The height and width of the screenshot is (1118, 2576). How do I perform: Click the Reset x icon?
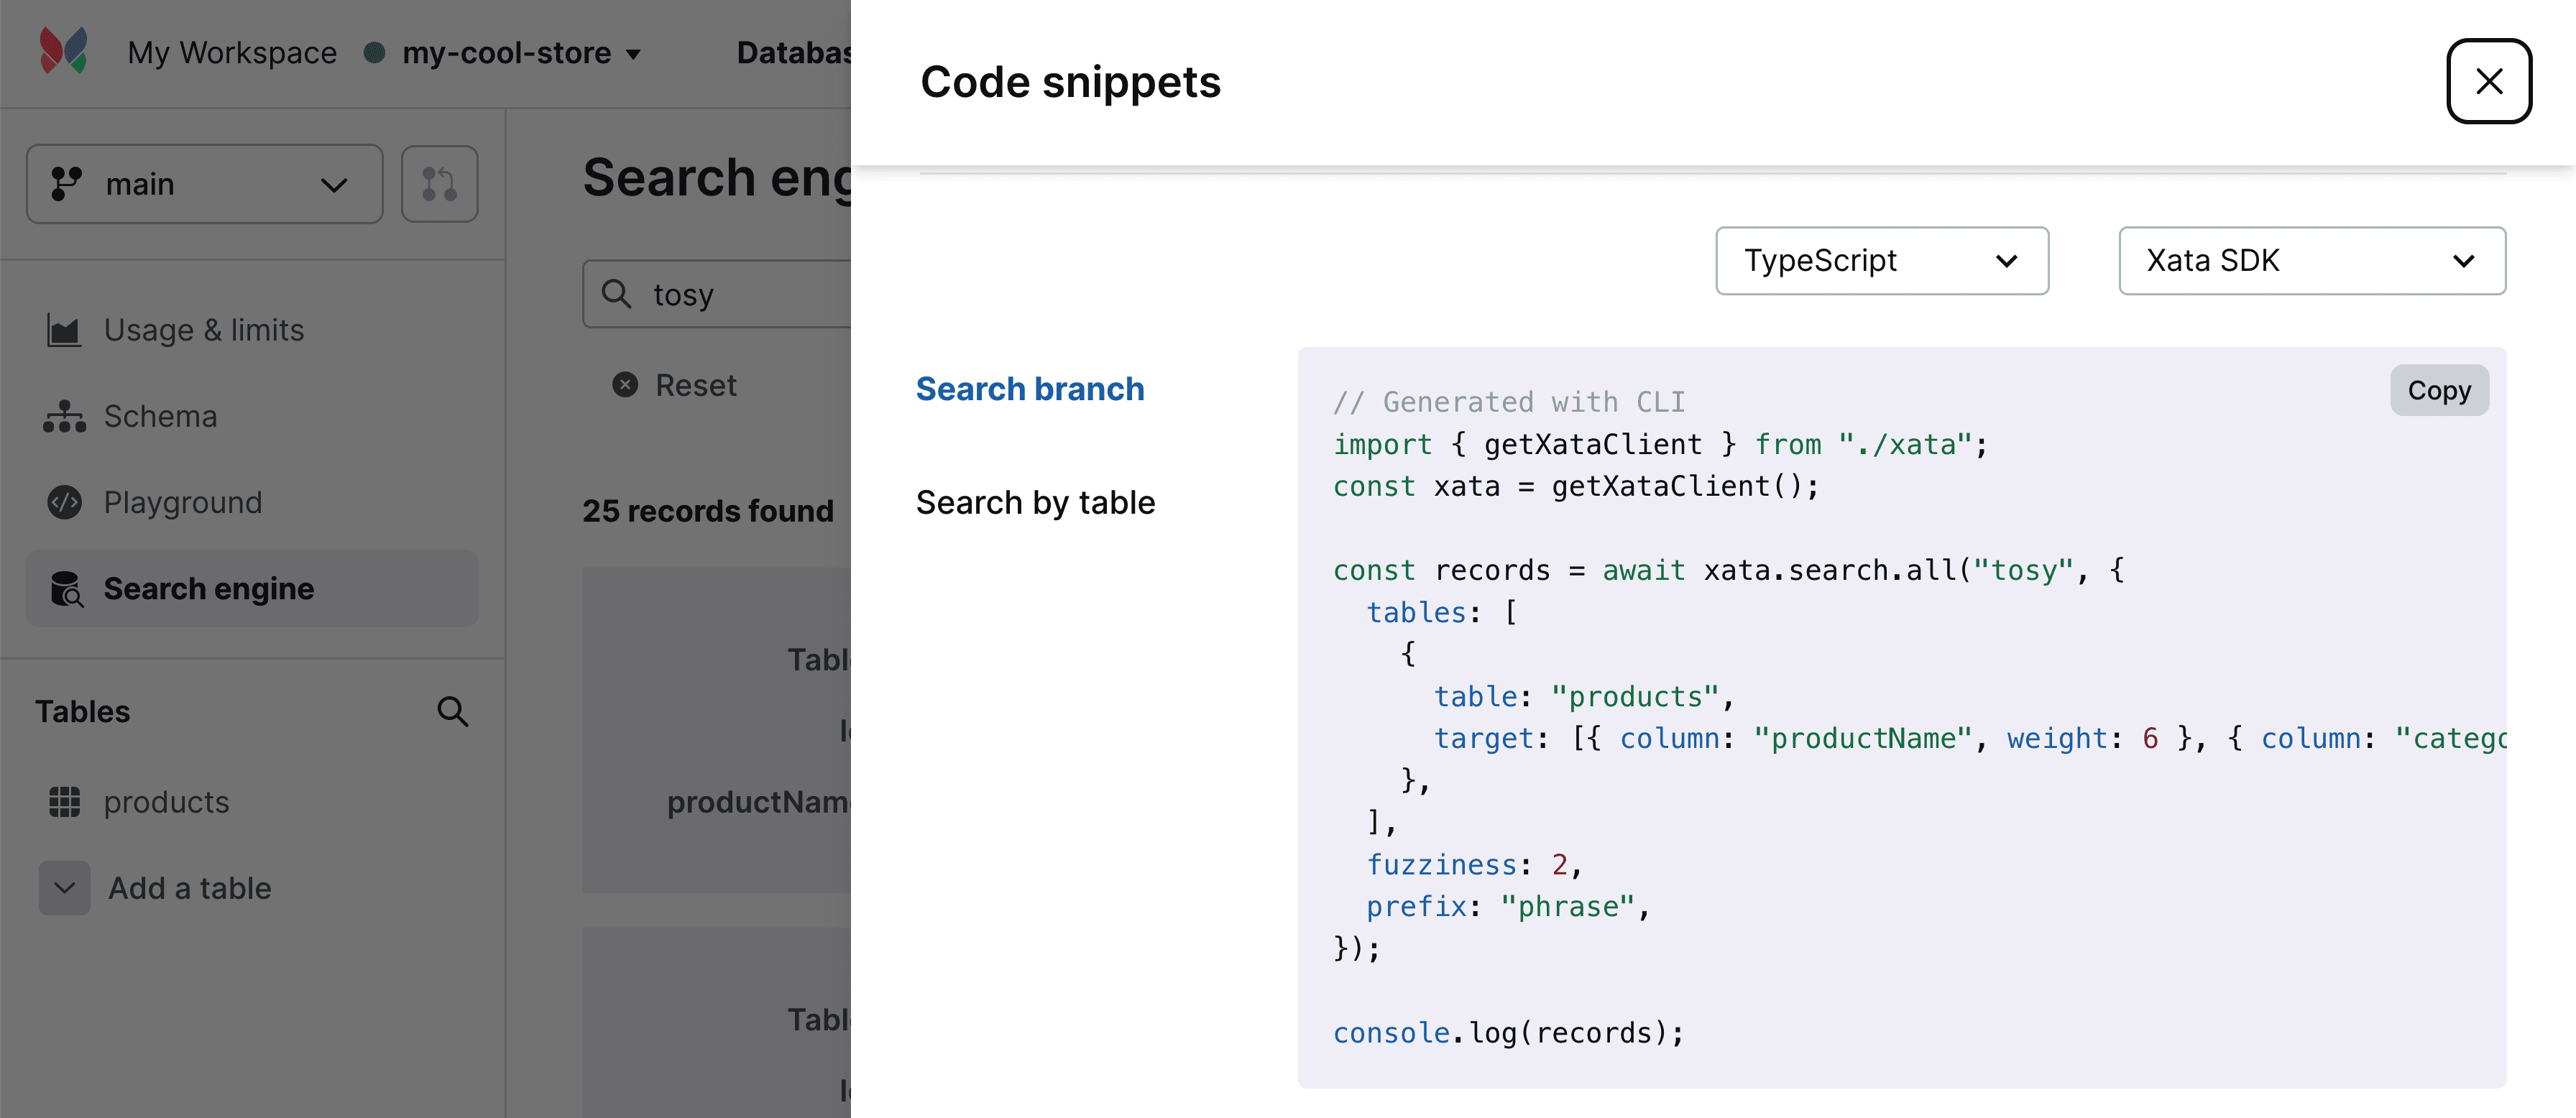tap(625, 385)
